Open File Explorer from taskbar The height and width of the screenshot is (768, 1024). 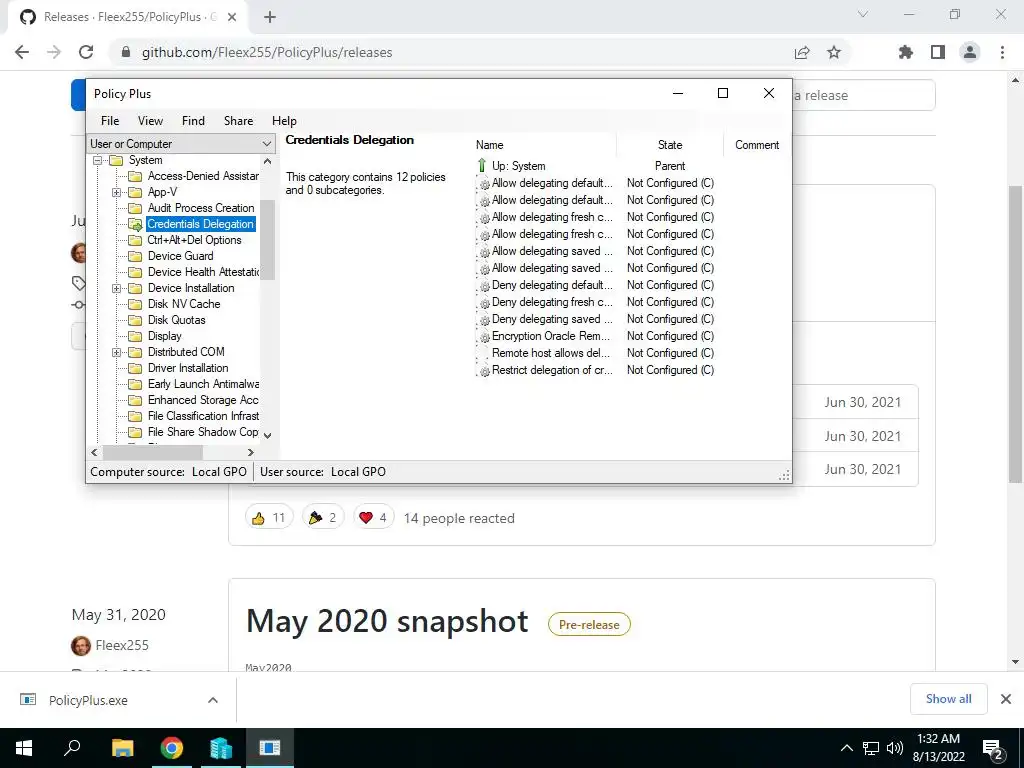click(122, 748)
